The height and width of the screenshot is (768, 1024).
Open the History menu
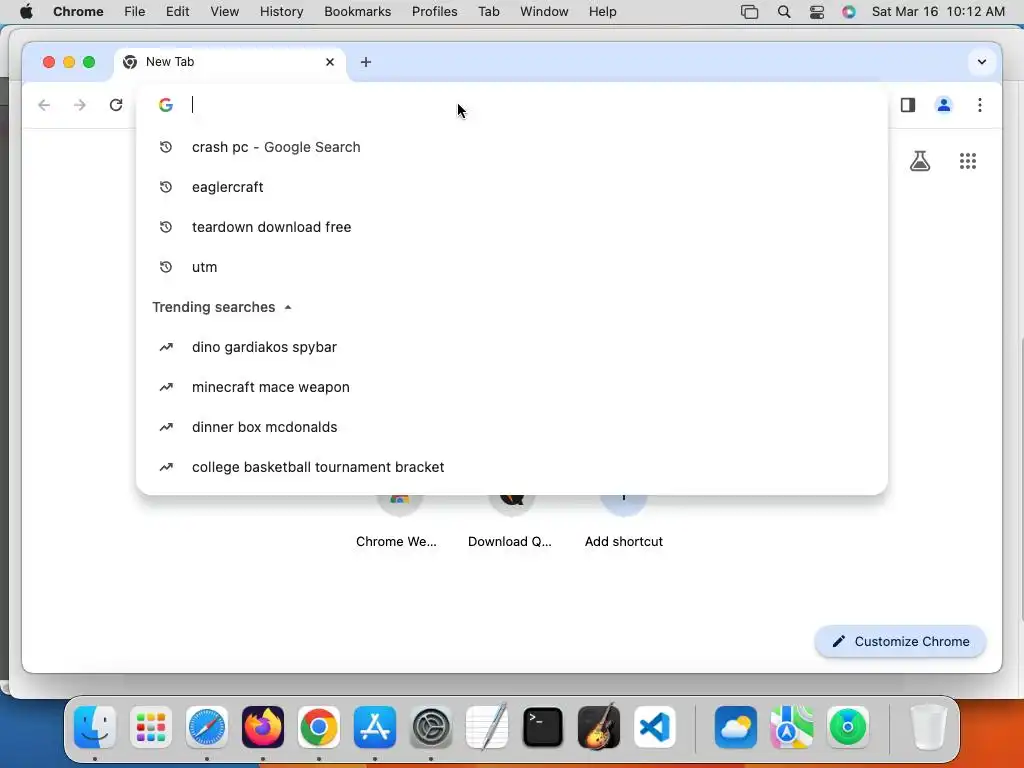(x=281, y=12)
